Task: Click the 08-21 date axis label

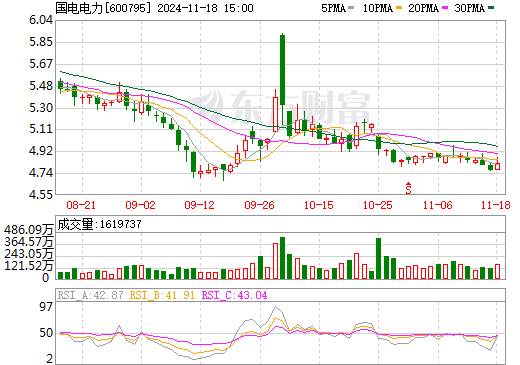Action: [x=81, y=205]
